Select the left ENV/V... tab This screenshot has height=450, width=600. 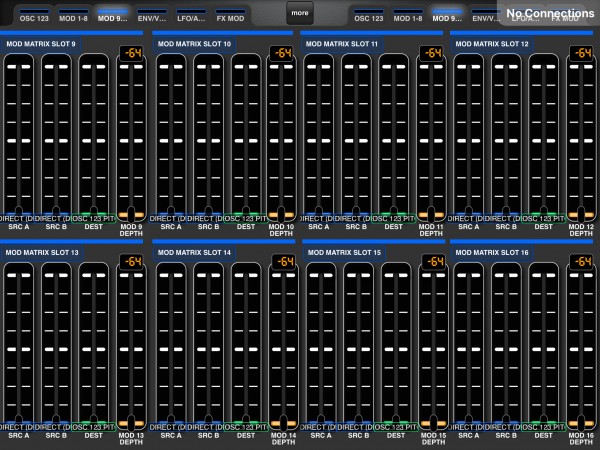click(152, 16)
